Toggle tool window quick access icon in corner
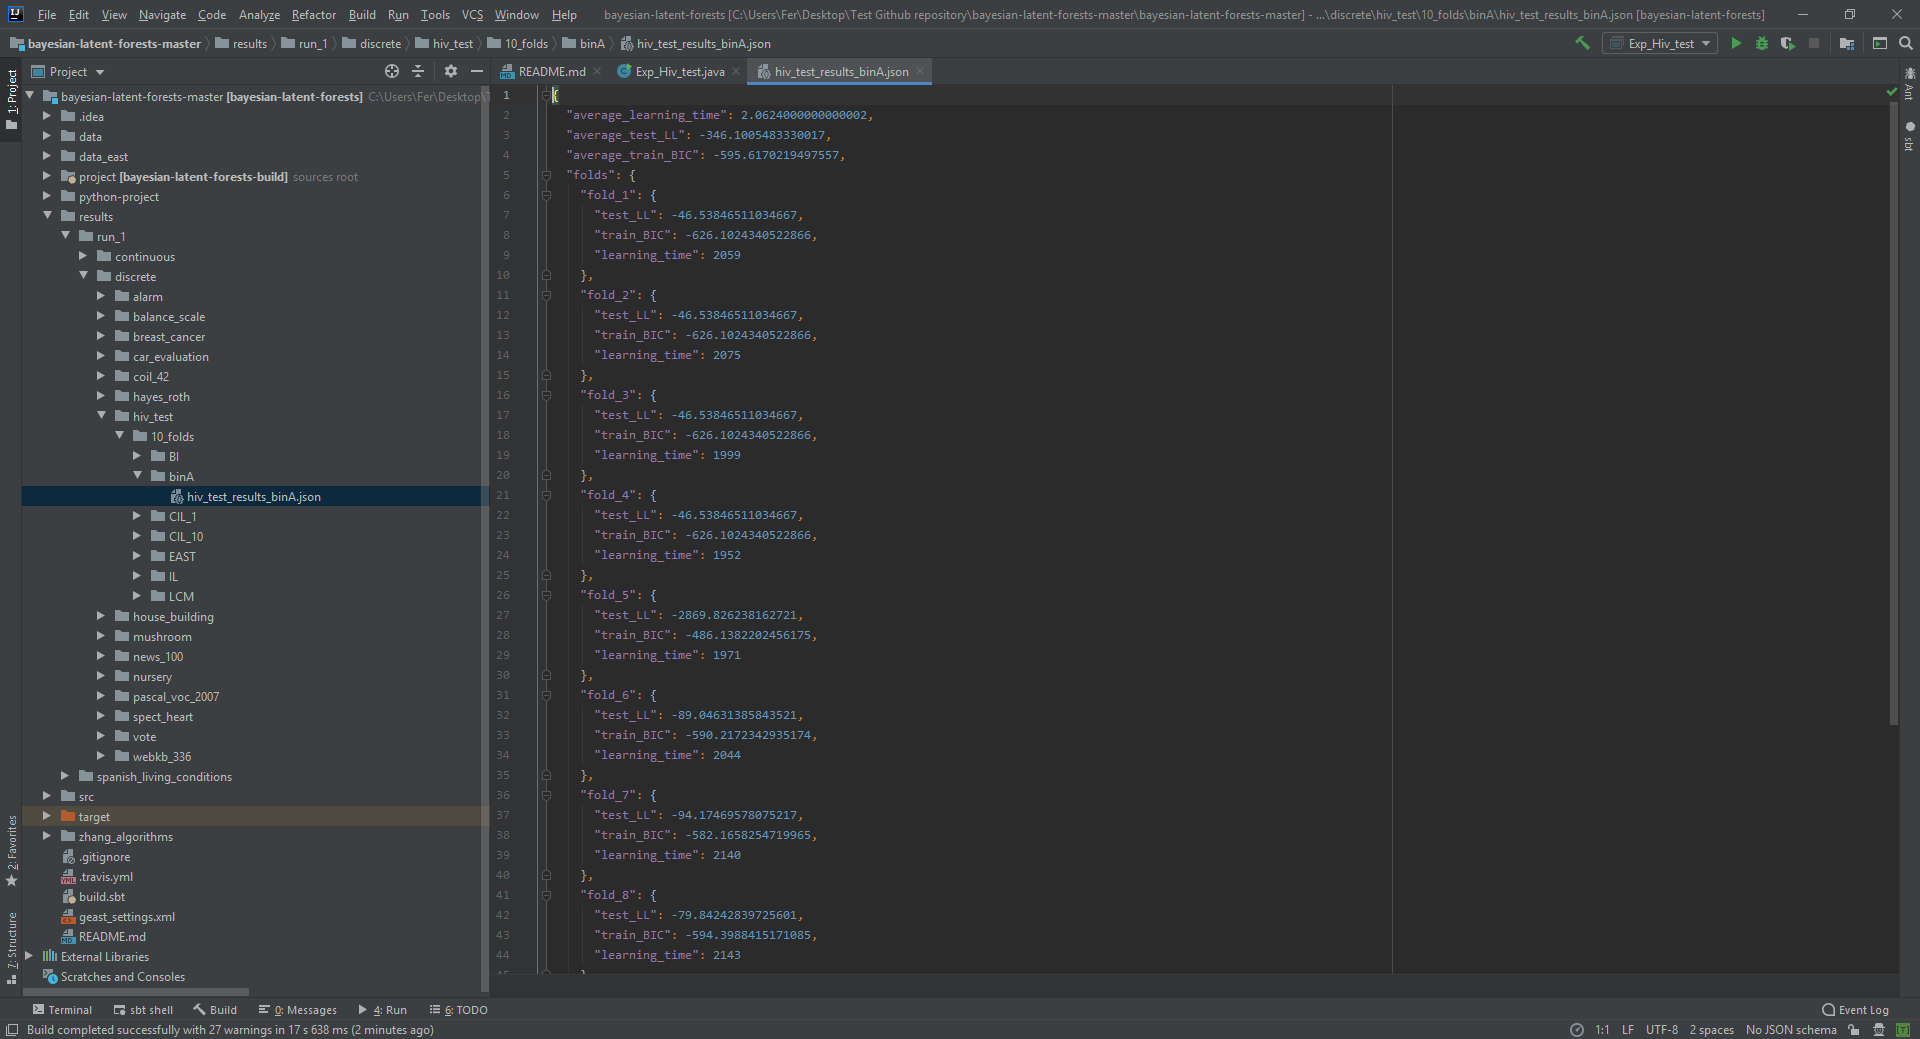This screenshot has height=1039, width=1920. point(12,1030)
